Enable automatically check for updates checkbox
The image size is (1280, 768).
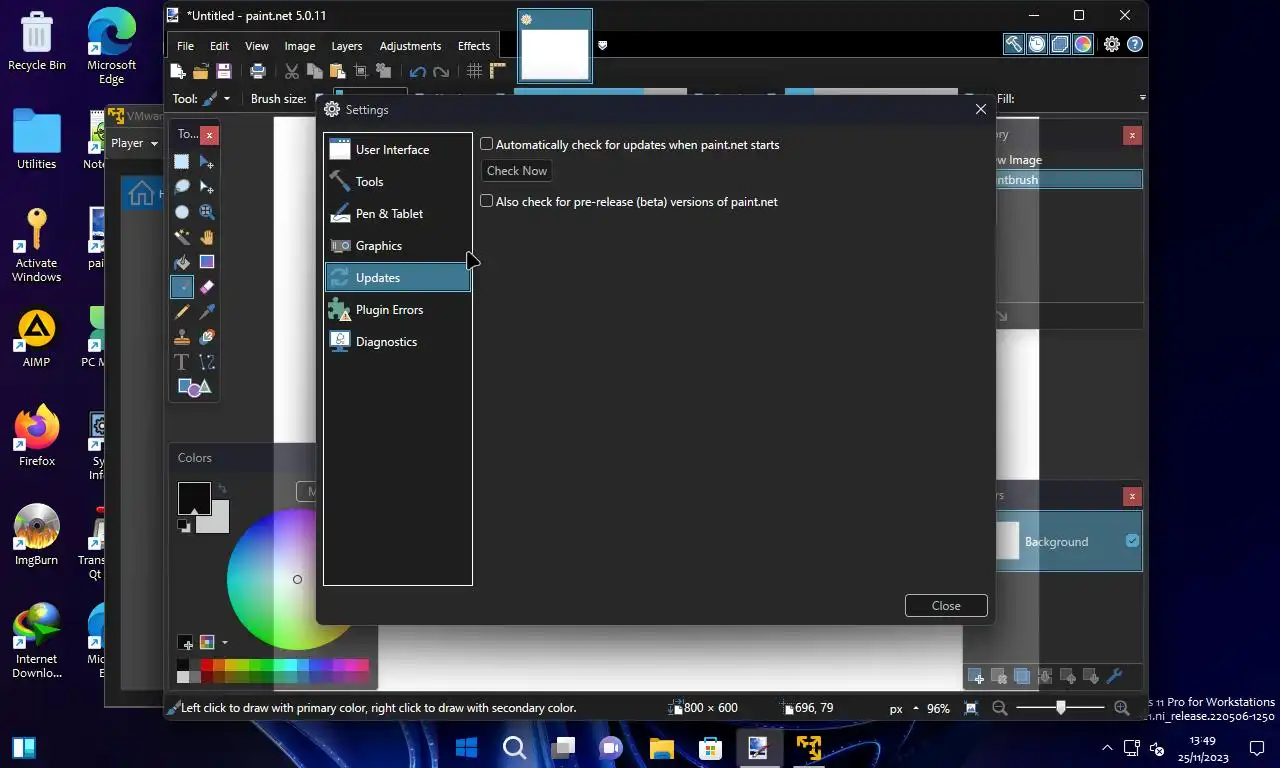(x=487, y=144)
